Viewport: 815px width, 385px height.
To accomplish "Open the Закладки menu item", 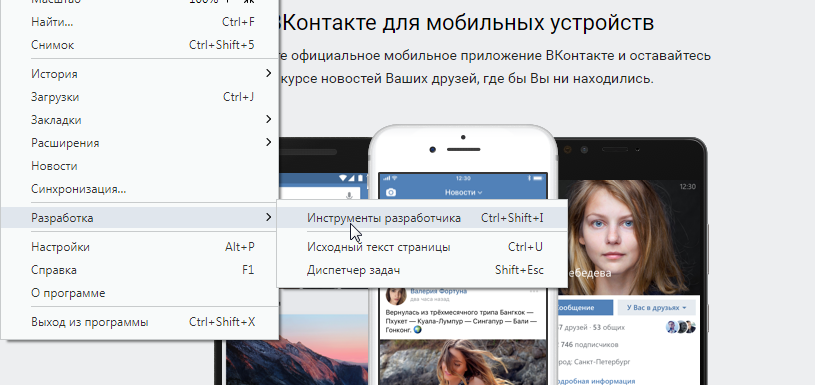I will pos(139,120).
